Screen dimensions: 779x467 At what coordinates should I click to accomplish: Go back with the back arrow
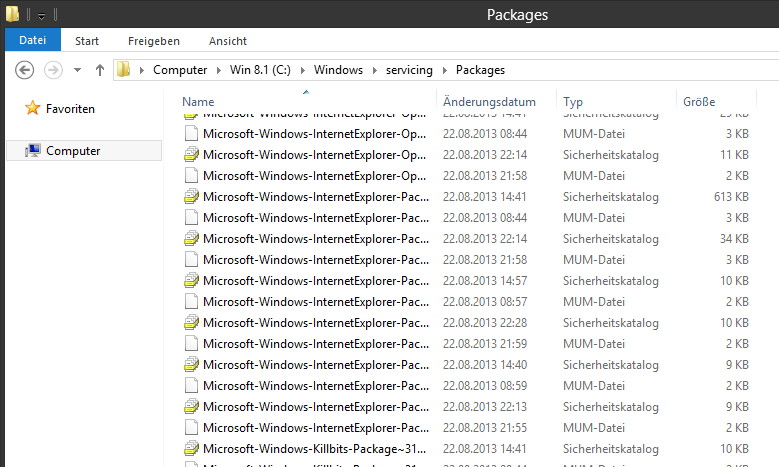click(x=24, y=70)
